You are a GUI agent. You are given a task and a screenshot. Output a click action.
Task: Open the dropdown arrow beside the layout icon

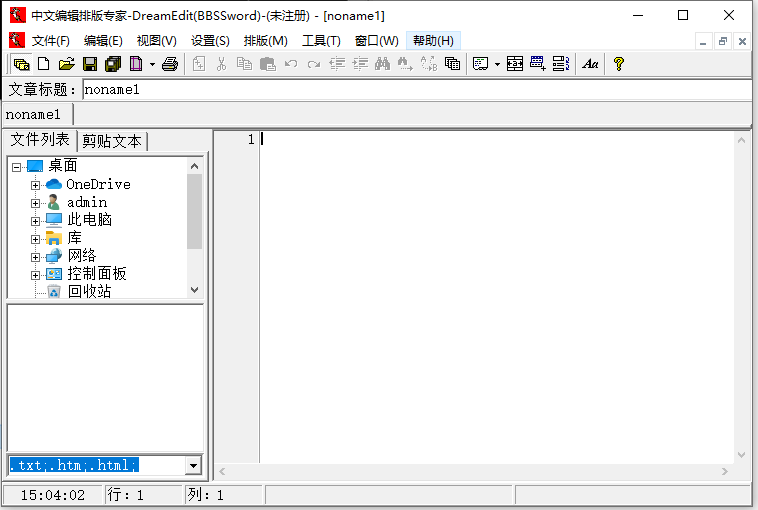(x=497, y=64)
